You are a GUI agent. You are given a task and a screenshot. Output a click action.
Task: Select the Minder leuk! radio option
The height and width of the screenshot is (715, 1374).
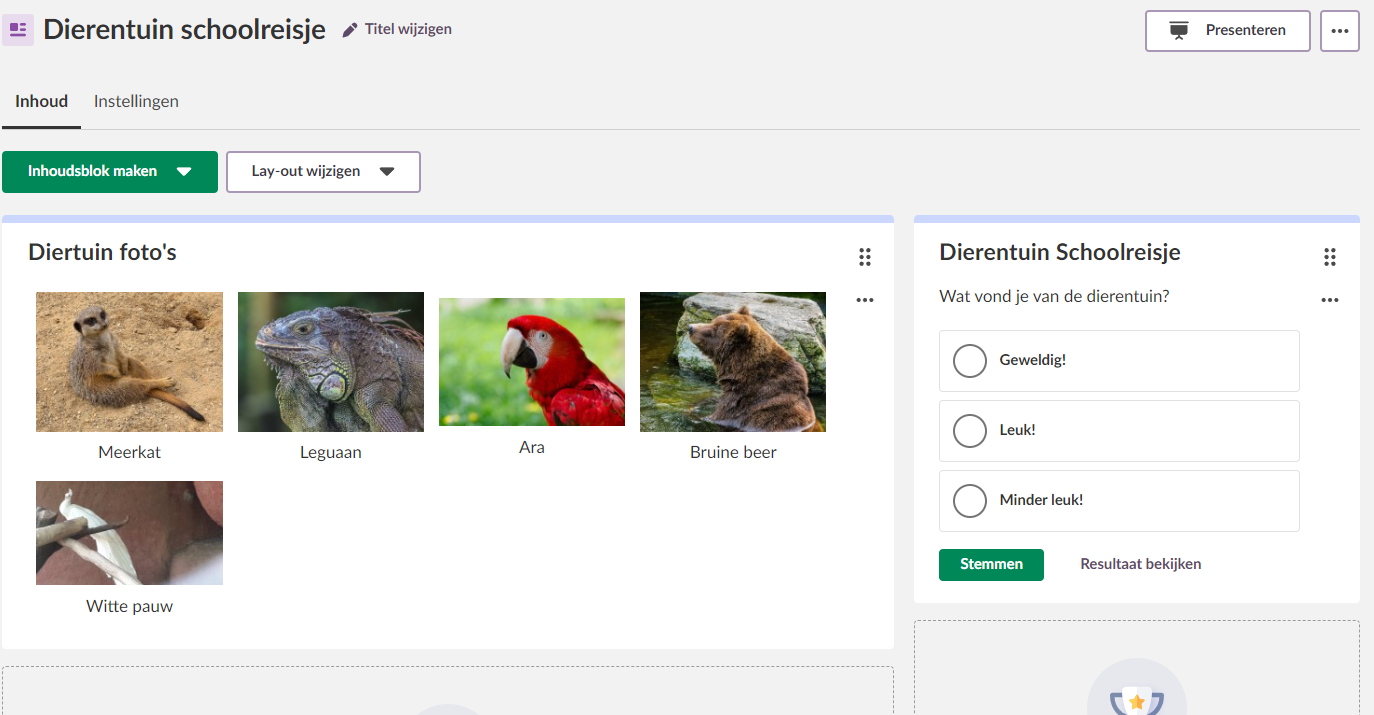click(x=970, y=500)
